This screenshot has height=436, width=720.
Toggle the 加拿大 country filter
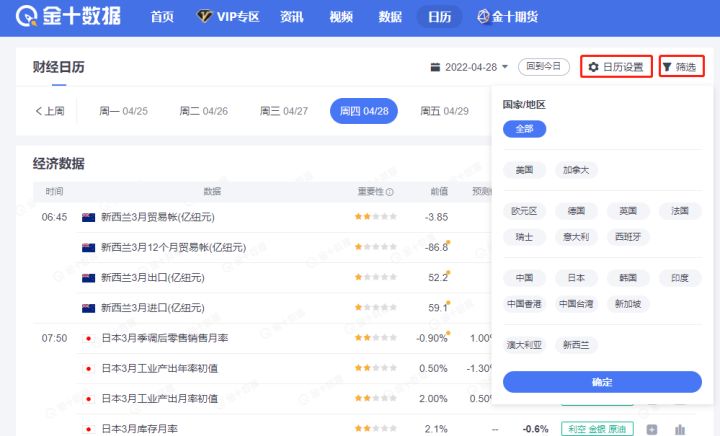[x=576, y=170]
